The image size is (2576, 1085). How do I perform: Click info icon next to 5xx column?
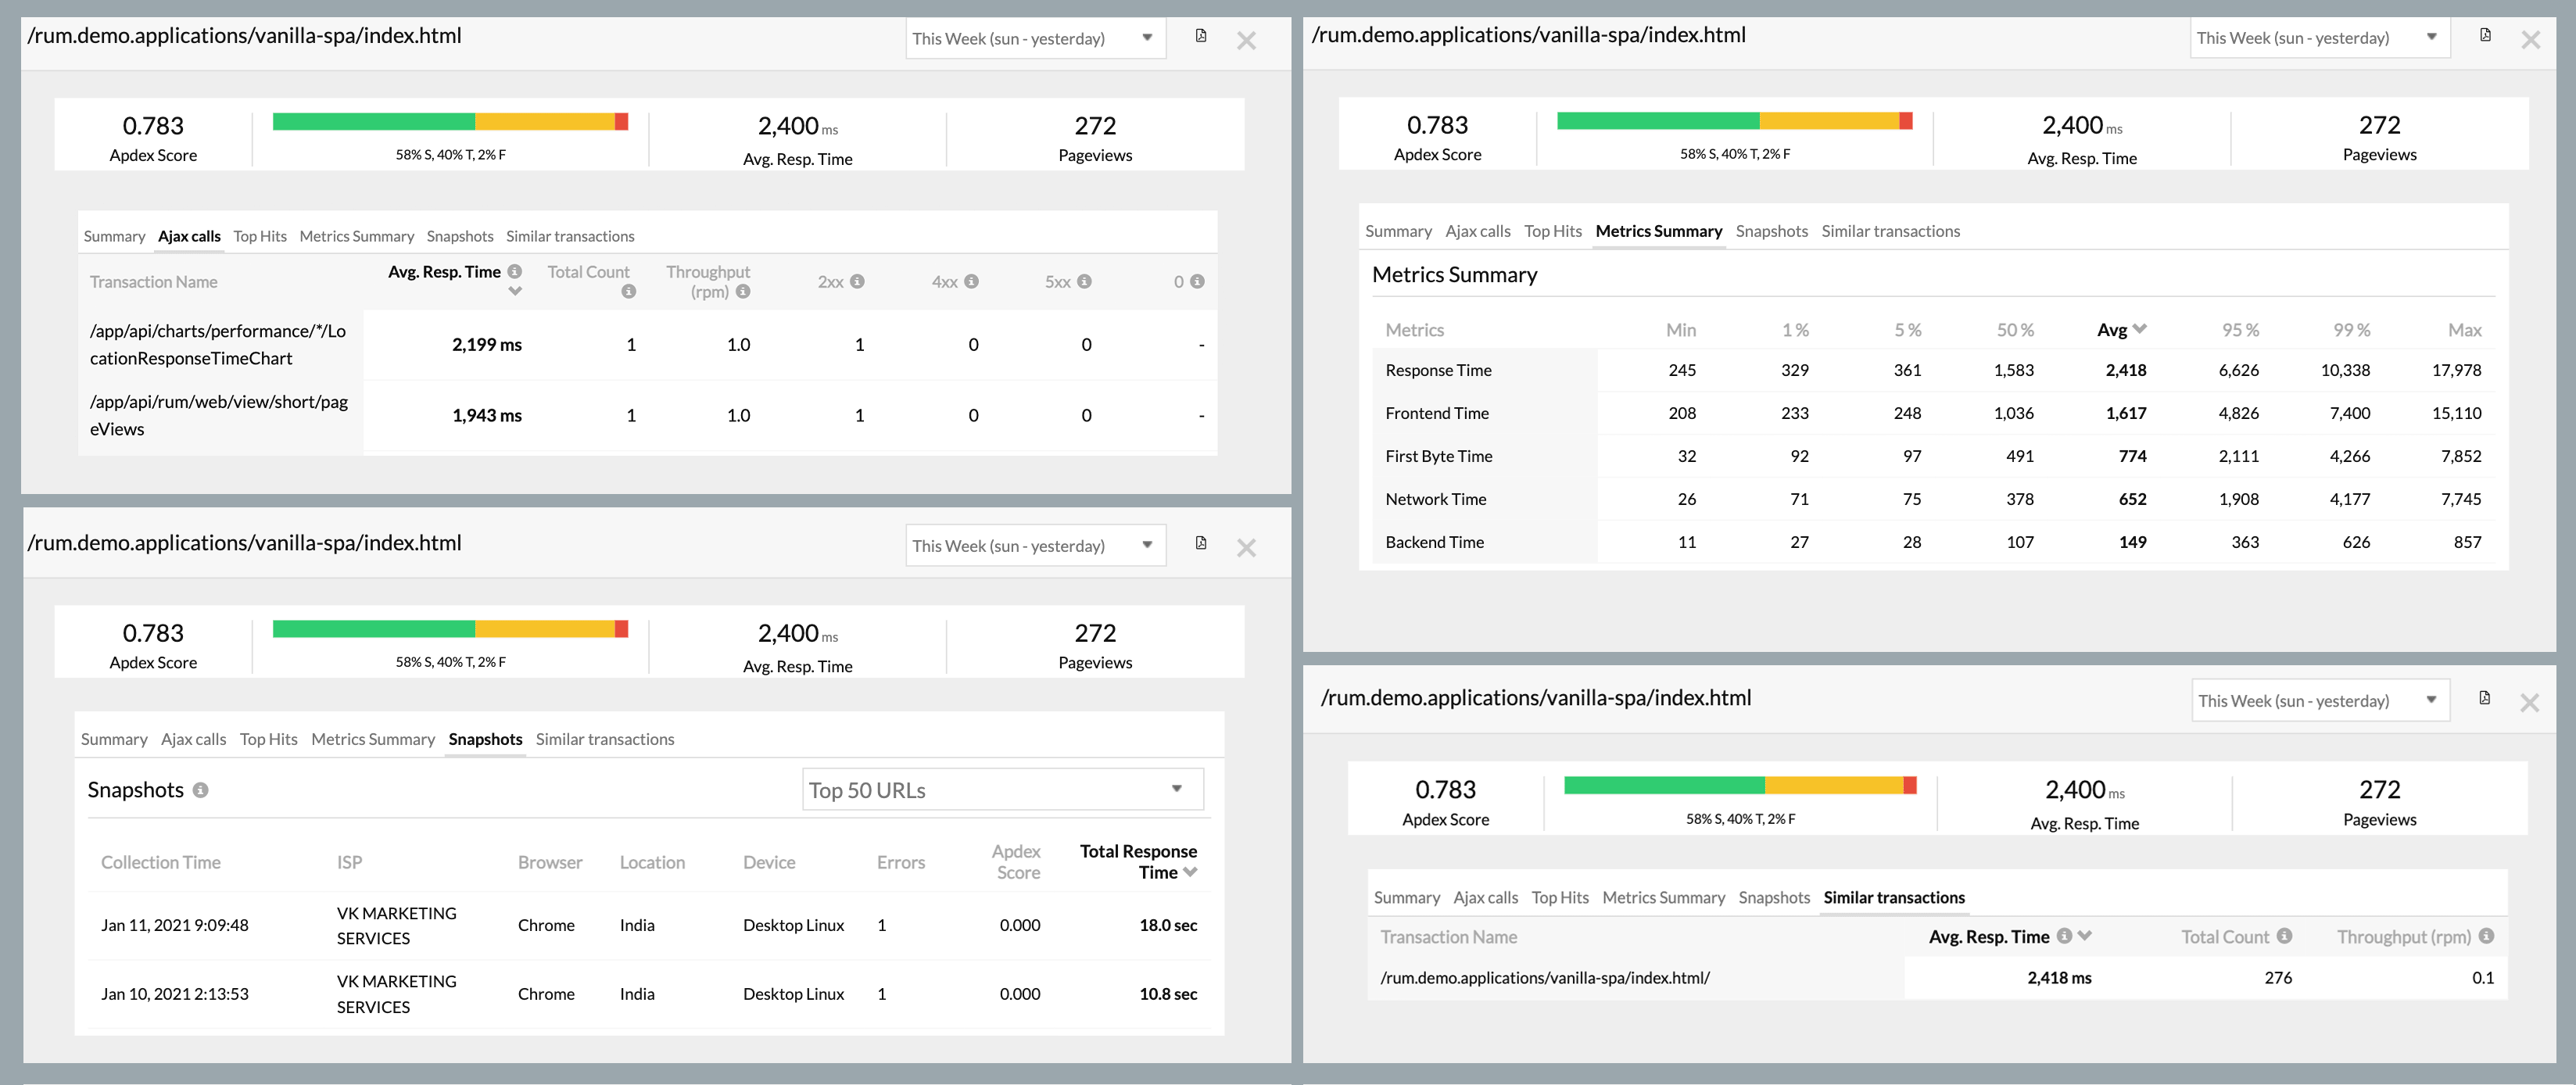pyautogui.click(x=1084, y=282)
